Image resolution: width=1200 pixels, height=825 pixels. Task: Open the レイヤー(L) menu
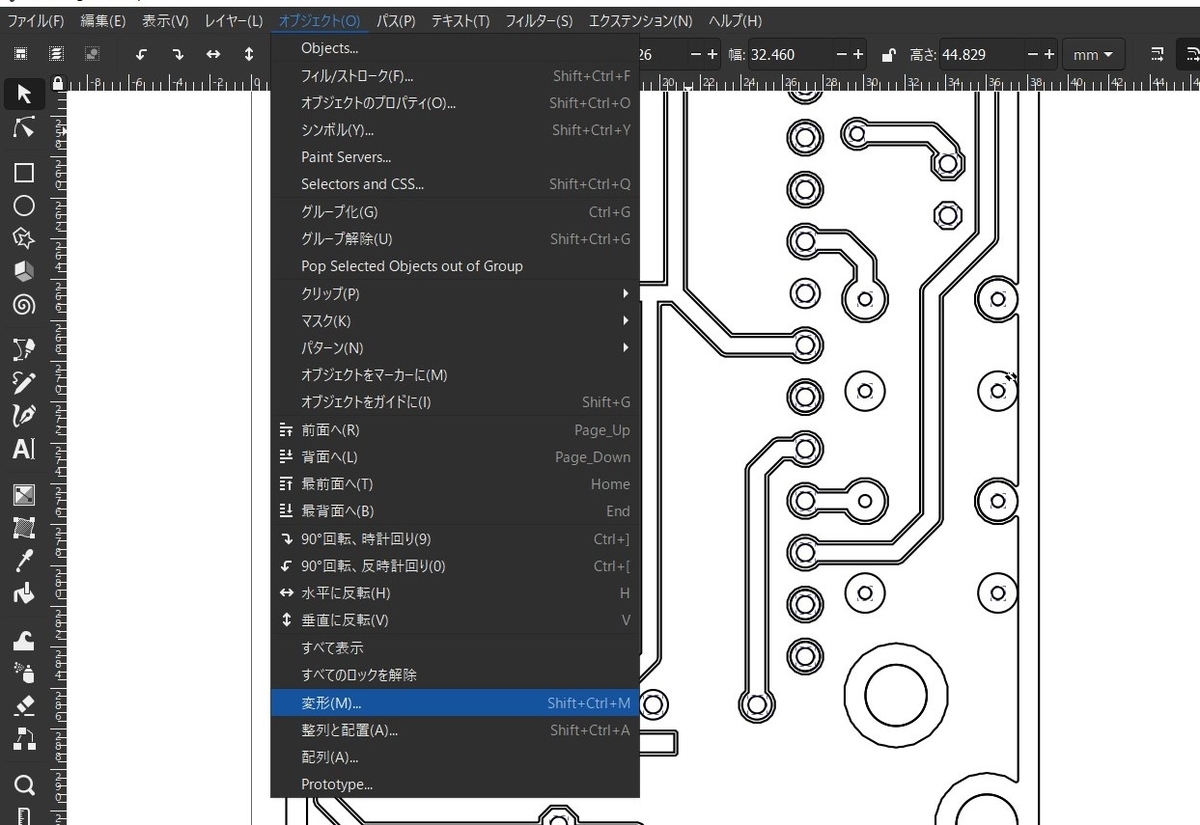point(233,20)
